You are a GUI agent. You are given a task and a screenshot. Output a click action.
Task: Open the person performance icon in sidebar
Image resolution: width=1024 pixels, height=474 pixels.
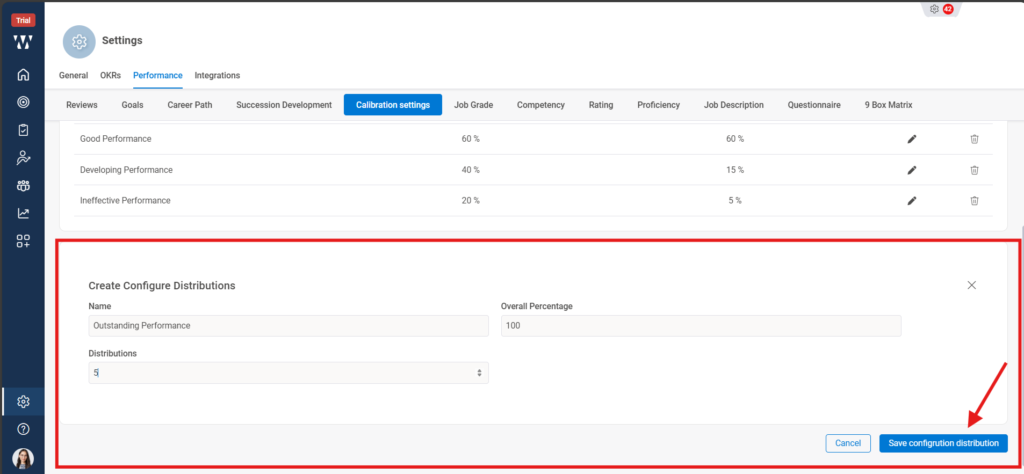(23, 157)
